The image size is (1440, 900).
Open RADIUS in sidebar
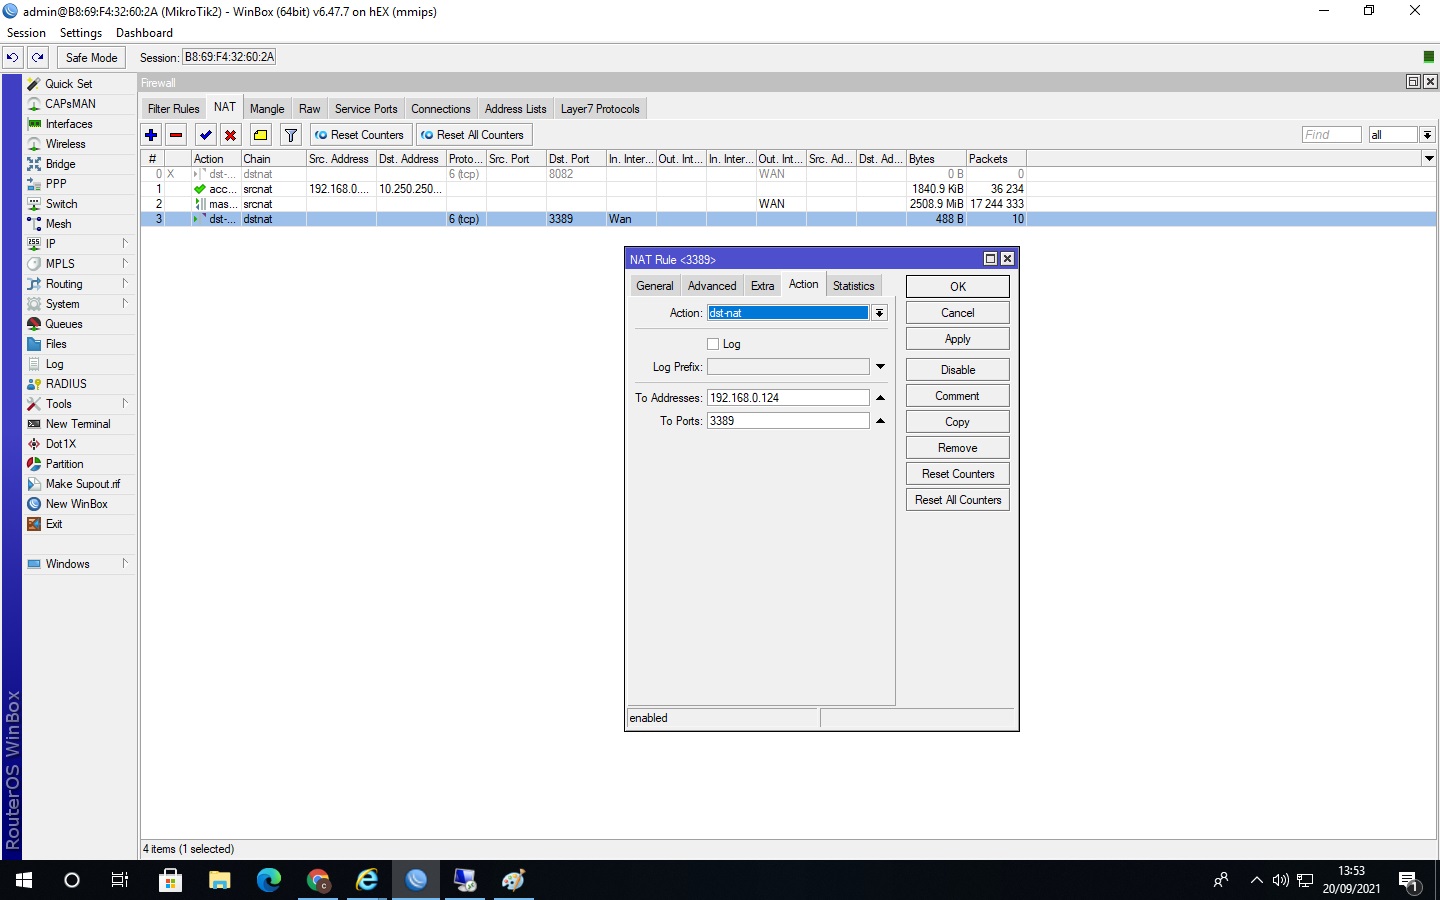tap(66, 384)
